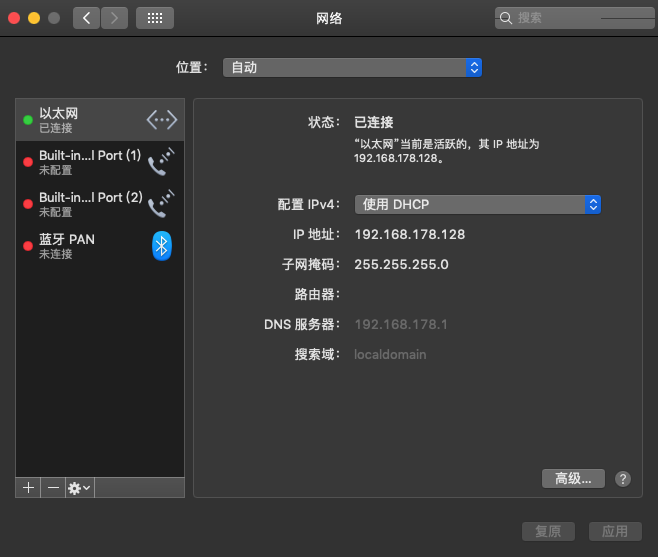This screenshot has height=557, width=658.
Task: Open the gear action menu
Action: click(x=79, y=487)
